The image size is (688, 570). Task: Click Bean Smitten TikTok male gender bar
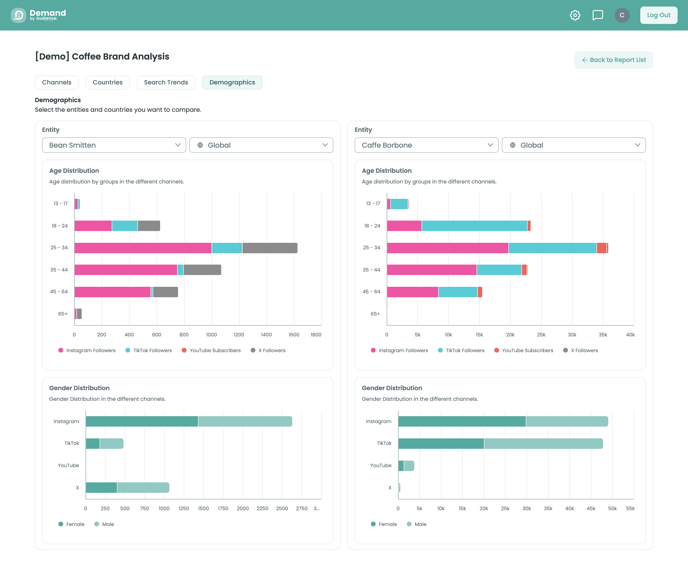tap(111, 444)
